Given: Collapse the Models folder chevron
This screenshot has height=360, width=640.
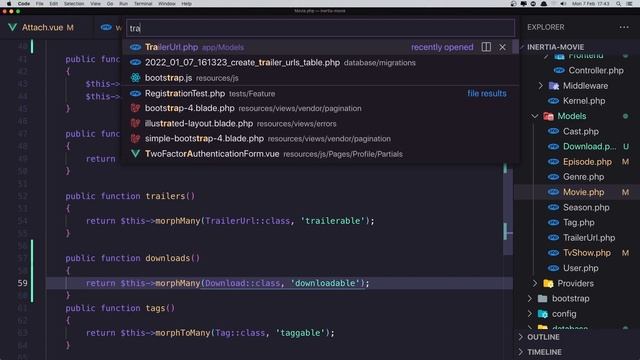Looking at the screenshot, I should [x=535, y=116].
